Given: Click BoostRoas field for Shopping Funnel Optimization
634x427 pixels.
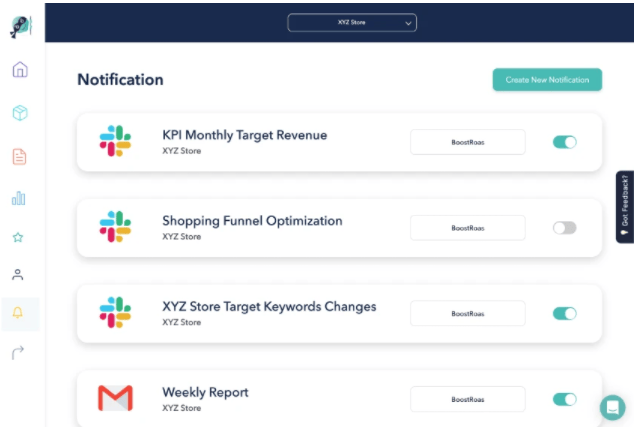Looking at the screenshot, I should (467, 228).
